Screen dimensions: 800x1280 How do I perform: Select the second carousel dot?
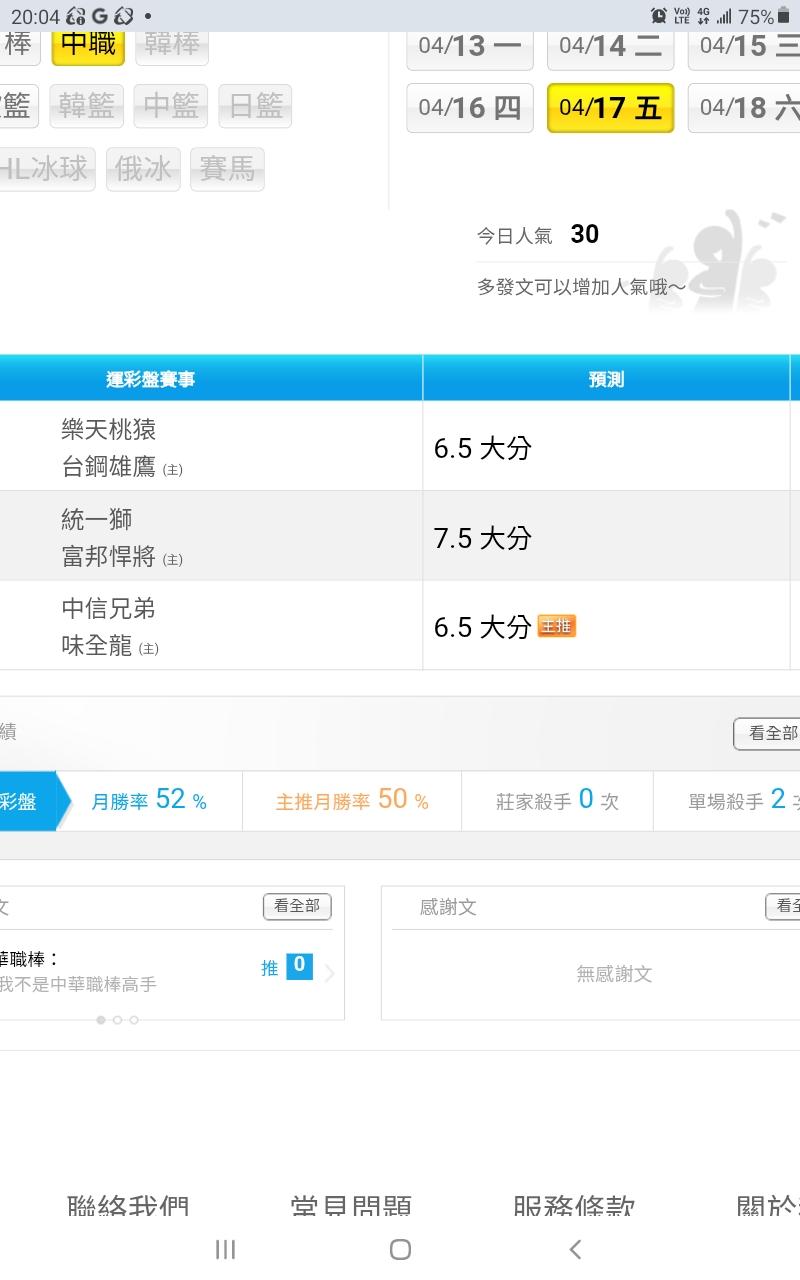tap(117, 1020)
